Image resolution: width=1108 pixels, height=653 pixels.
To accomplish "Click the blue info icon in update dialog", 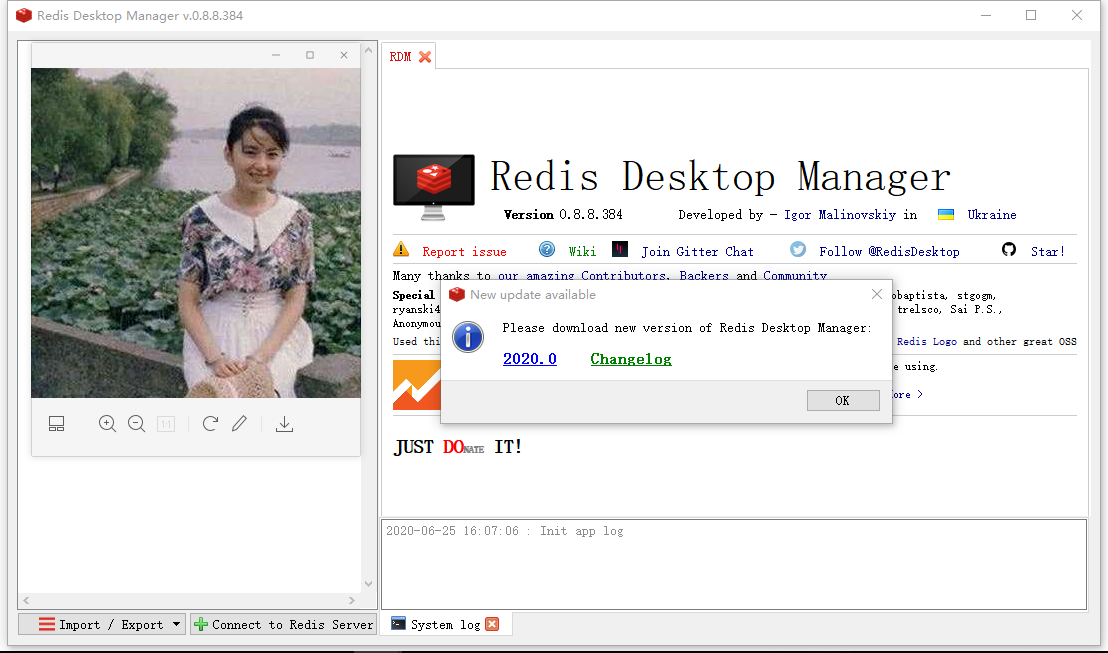I will coord(468,337).
